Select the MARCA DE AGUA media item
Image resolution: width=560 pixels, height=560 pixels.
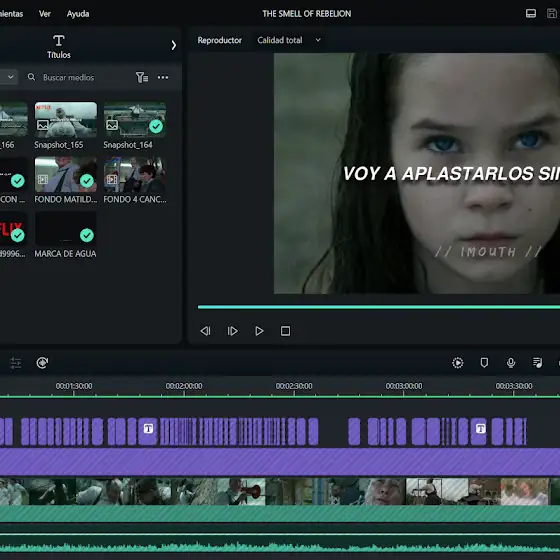(66, 229)
